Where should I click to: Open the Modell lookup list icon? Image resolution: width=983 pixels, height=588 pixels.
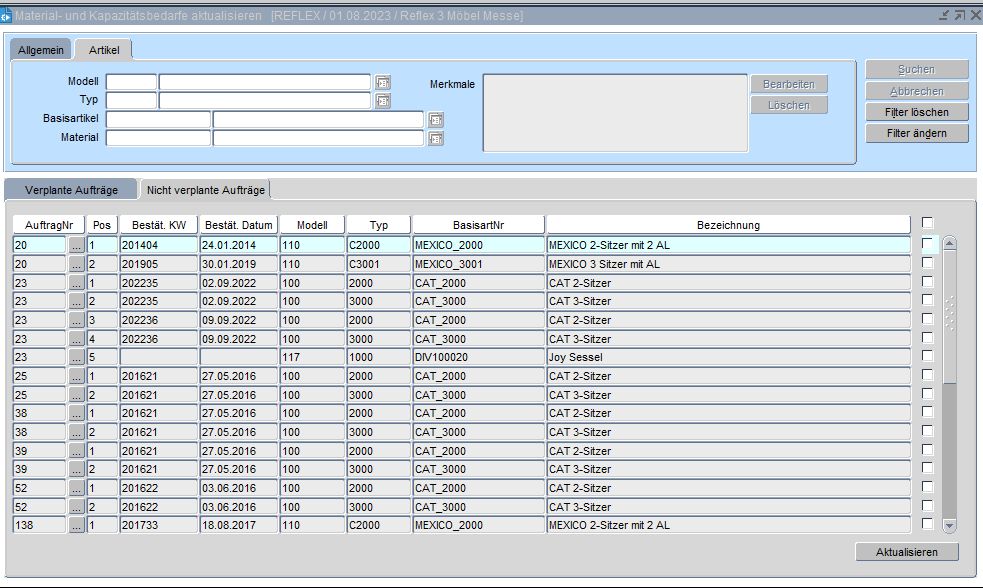(x=383, y=82)
